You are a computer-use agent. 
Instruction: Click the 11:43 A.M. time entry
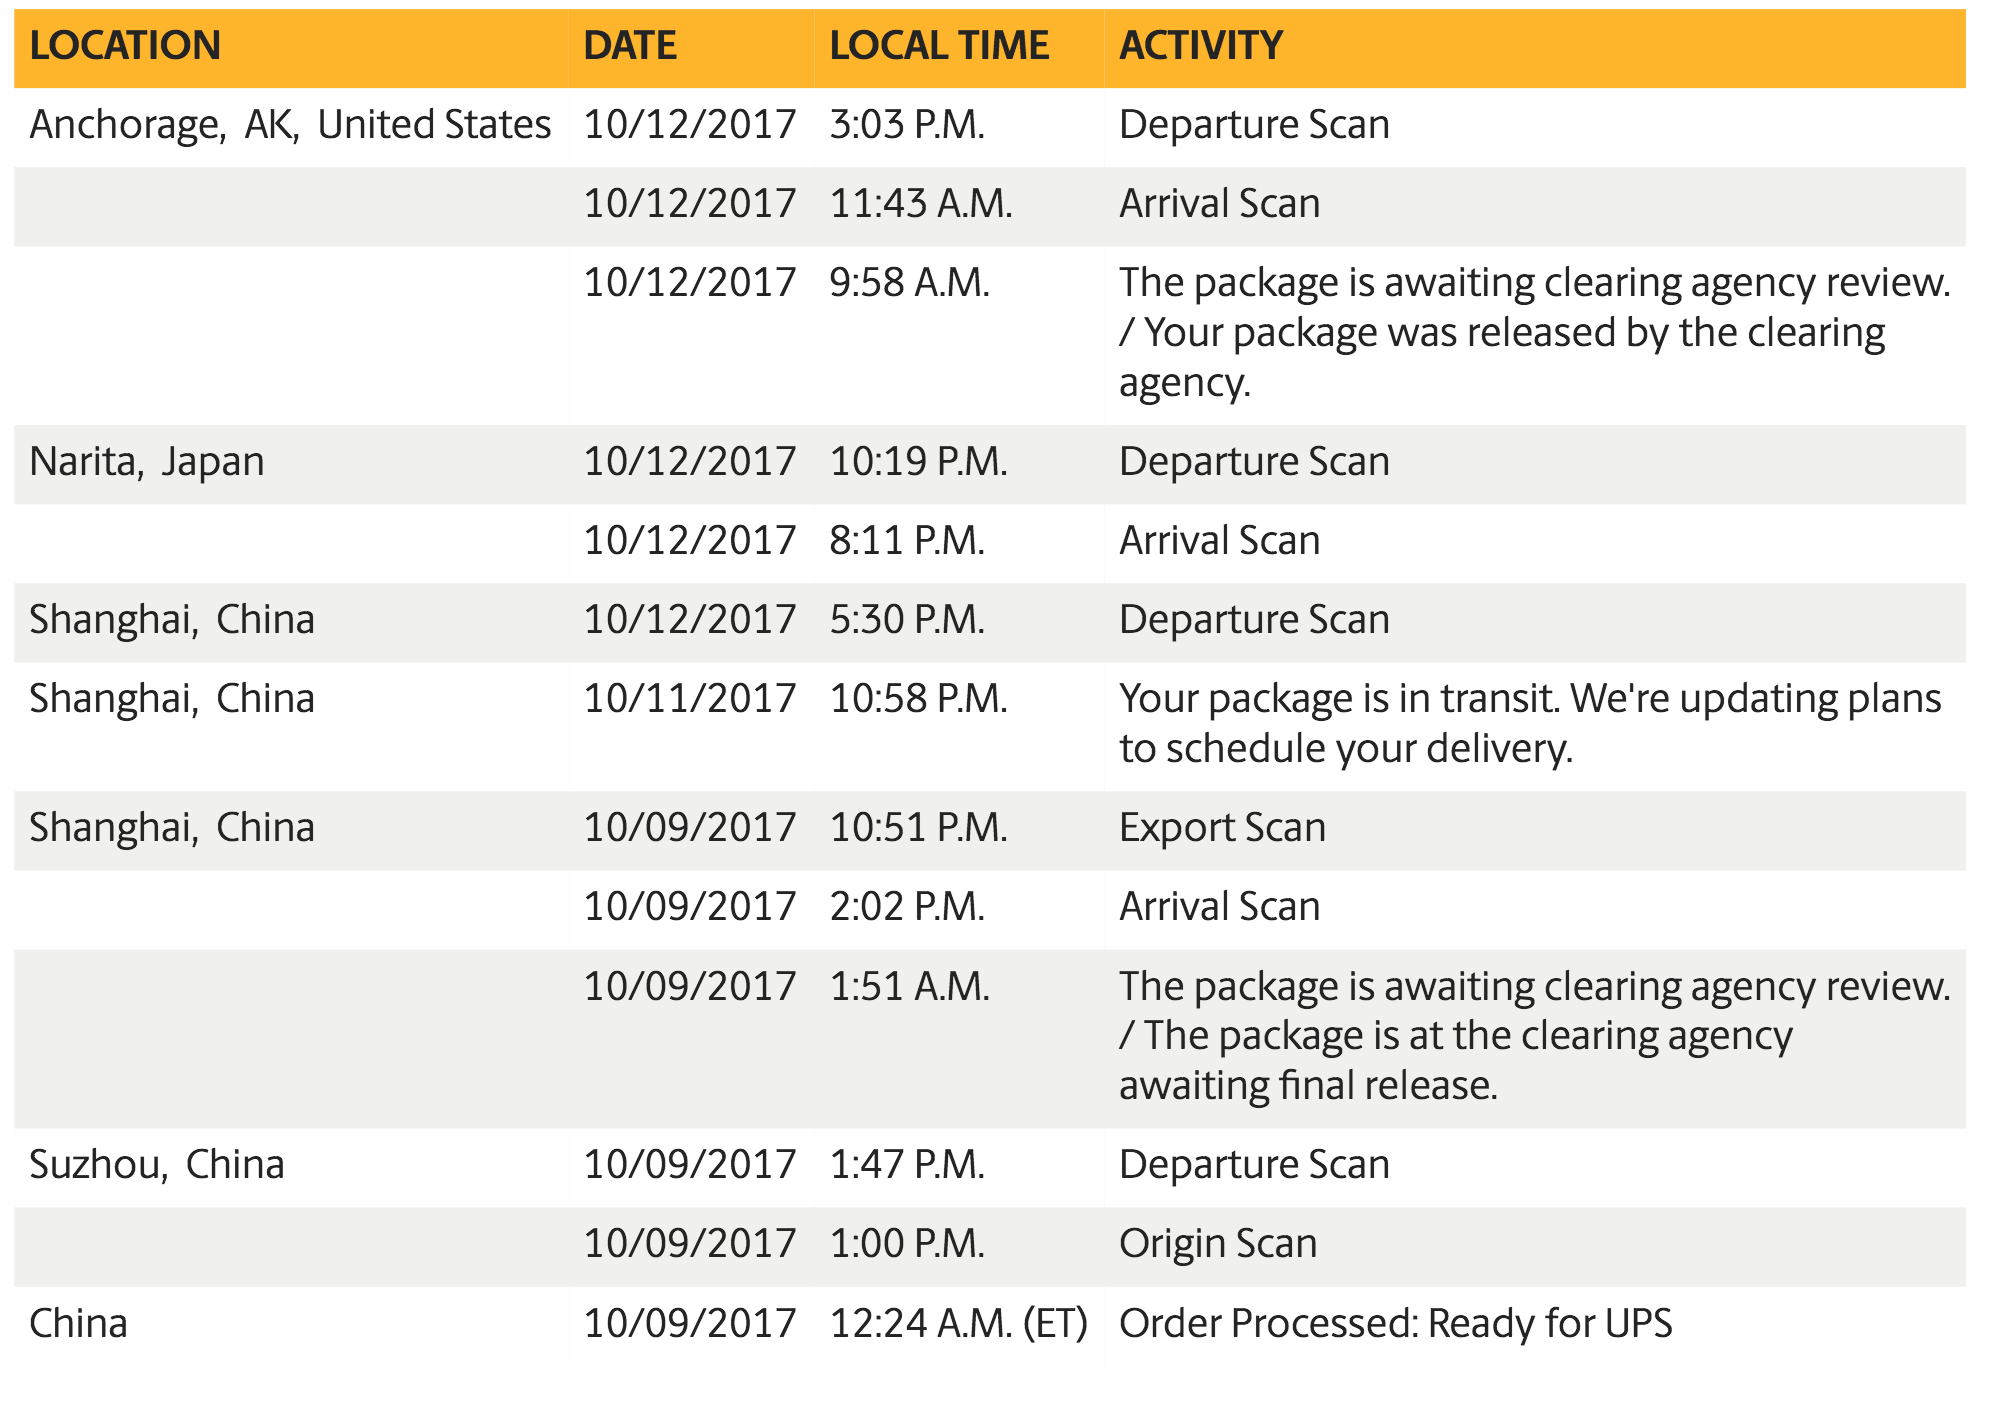pos(921,204)
